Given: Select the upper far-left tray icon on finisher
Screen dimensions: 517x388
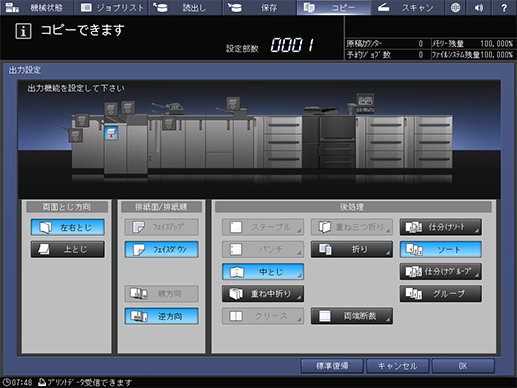Looking at the screenshot, I should [x=82, y=120].
